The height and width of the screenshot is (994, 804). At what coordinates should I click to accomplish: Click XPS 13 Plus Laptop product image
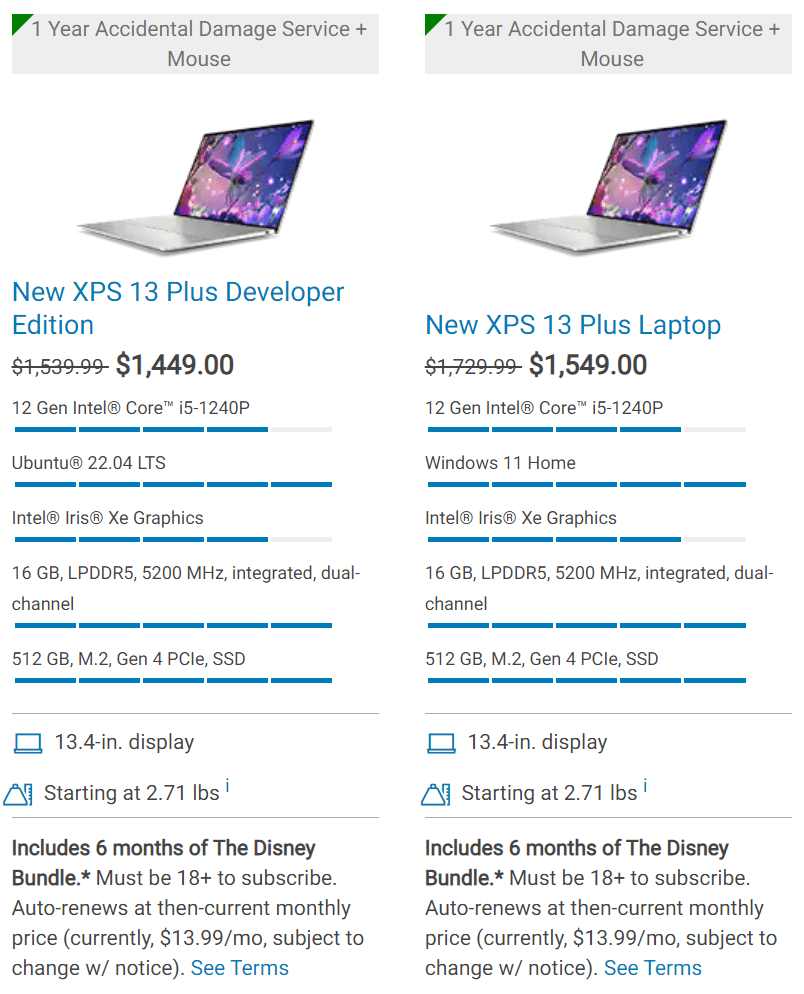pos(614,187)
